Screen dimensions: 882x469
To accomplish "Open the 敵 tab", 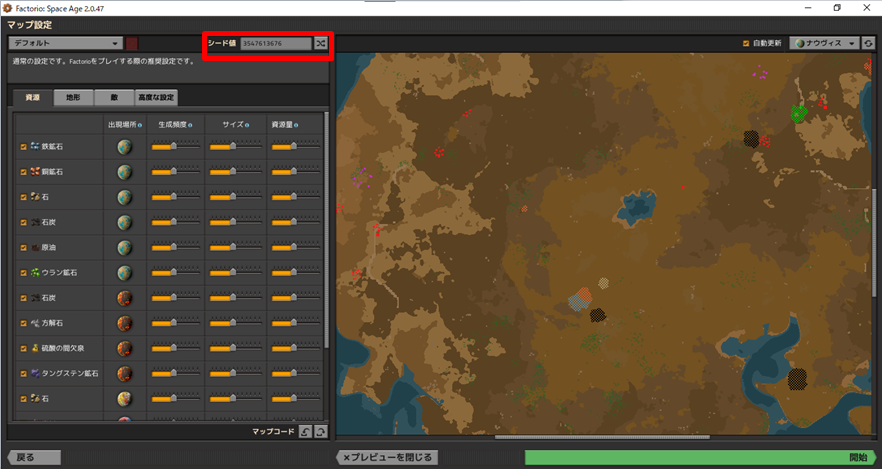I will point(114,97).
